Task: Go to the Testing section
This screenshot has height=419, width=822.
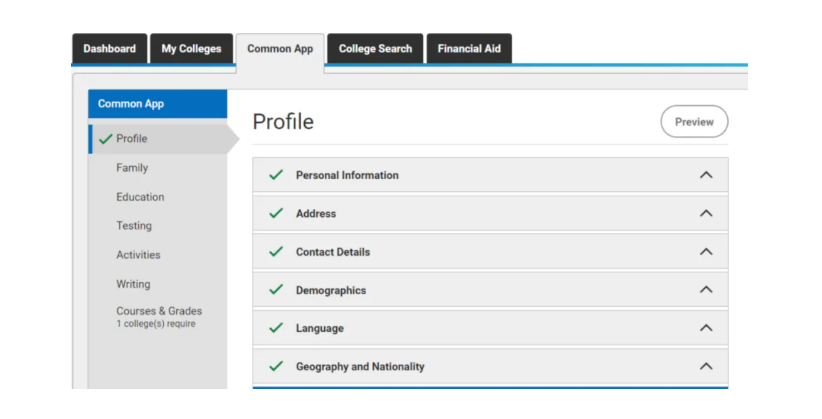Action: point(134,226)
